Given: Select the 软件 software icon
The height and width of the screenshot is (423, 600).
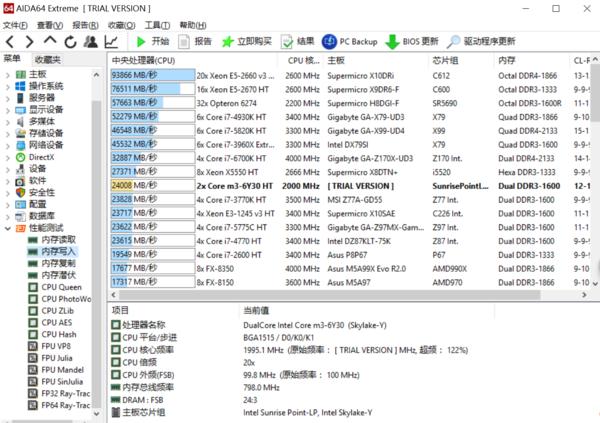Looking at the screenshot, I should [20, 181].
